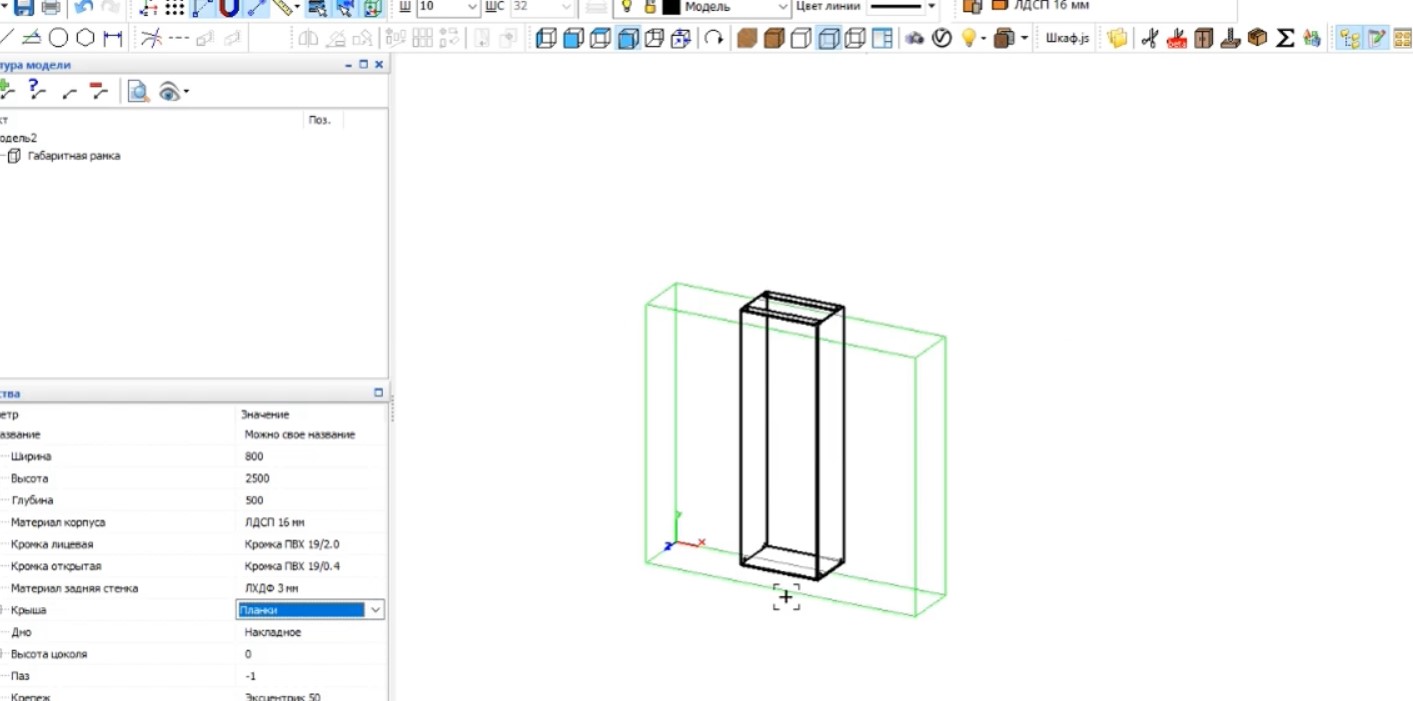Select the circle drawing tool
This screenshot has height=701, width=1413.
pyautogui.click(x=59, y=39)
